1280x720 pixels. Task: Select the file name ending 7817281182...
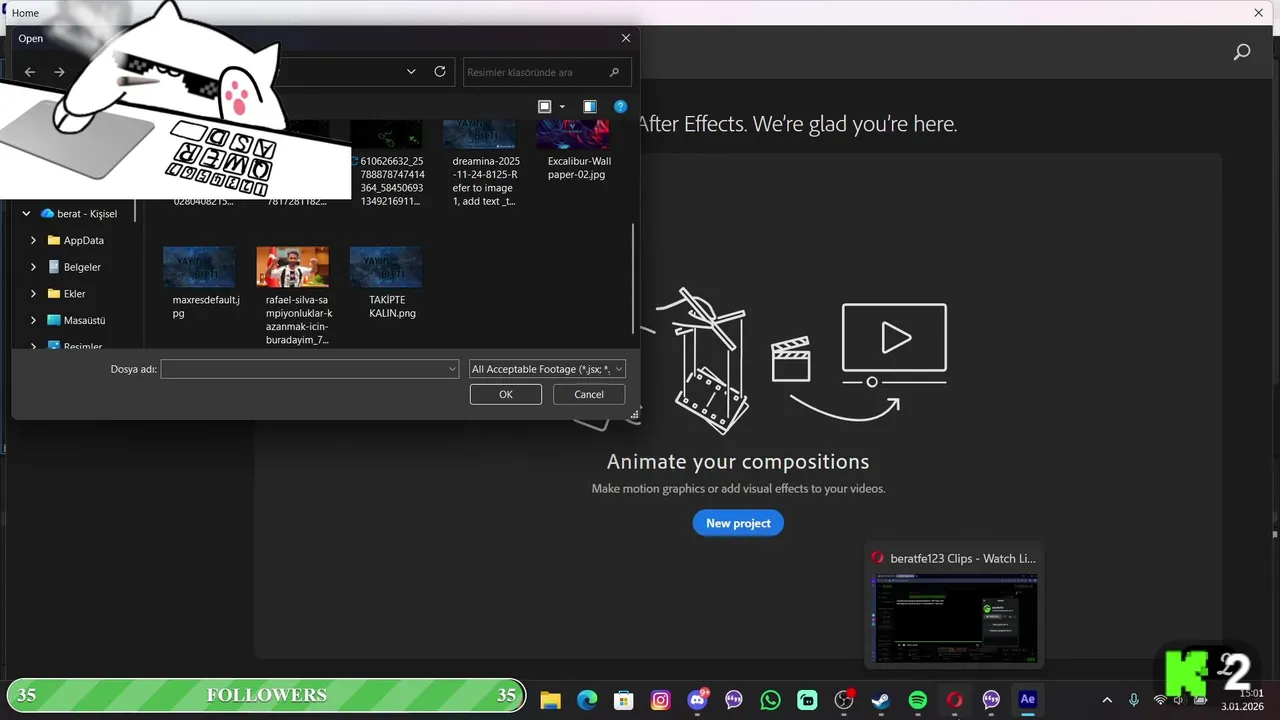pos(297,201)
